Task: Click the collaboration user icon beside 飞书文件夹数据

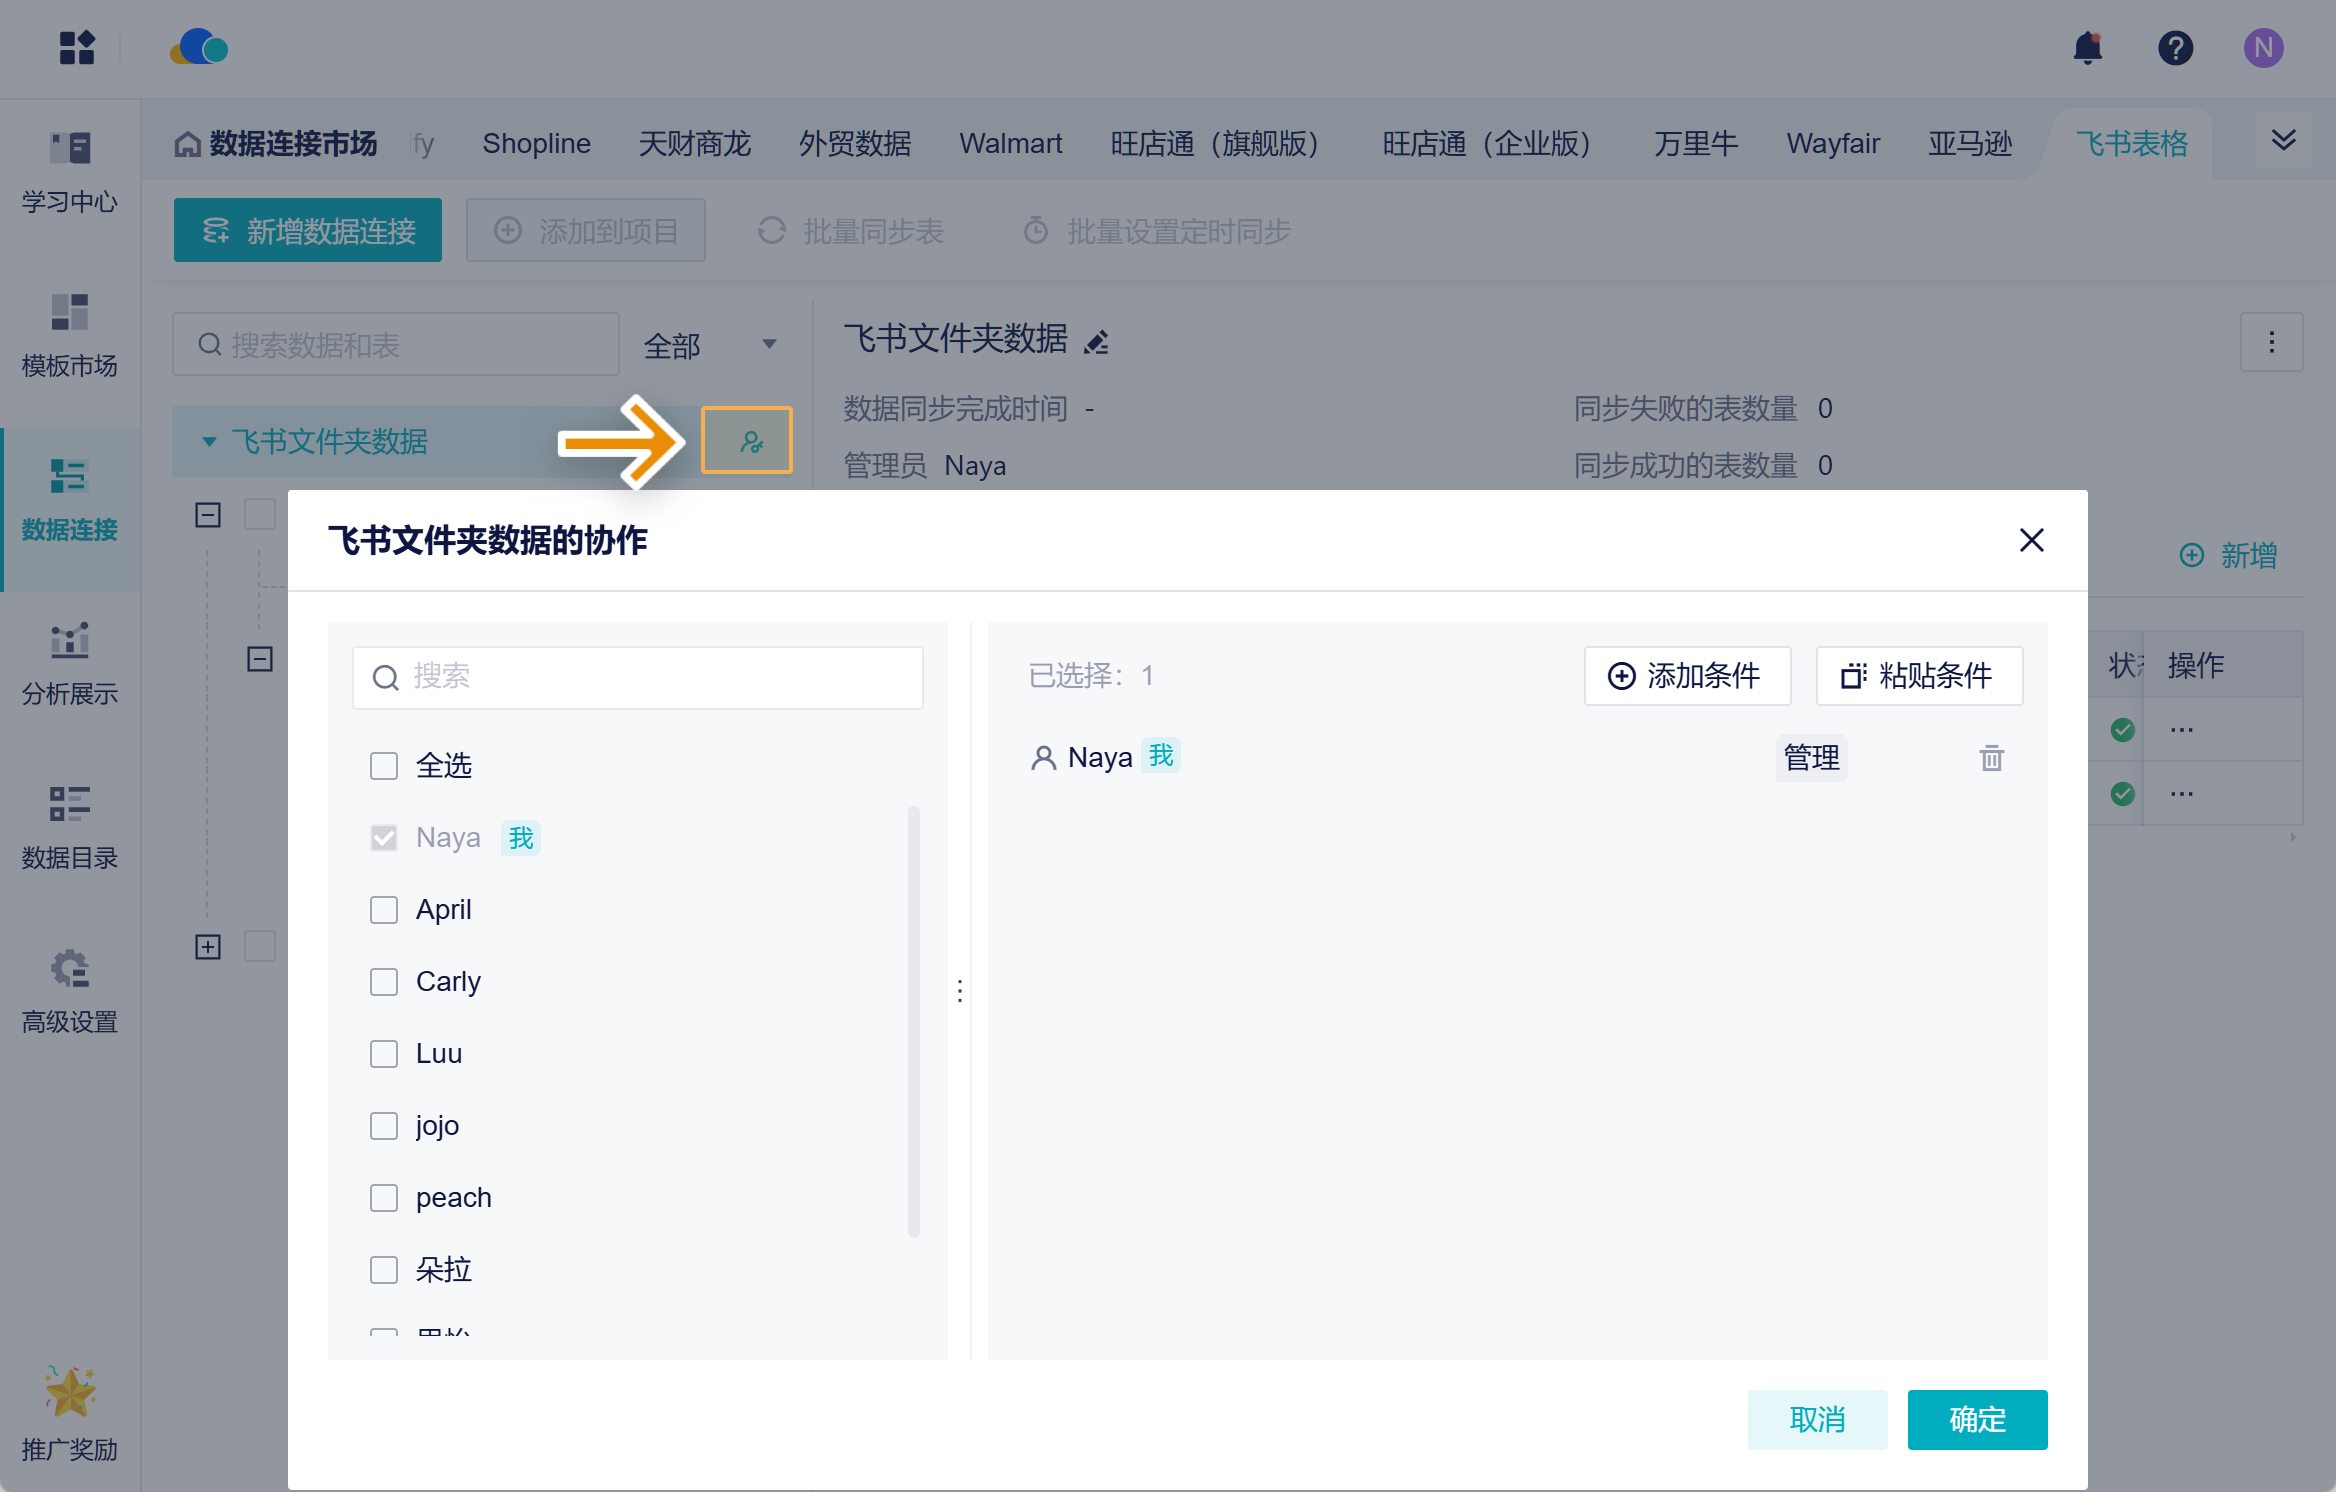Action: (747, 440)
